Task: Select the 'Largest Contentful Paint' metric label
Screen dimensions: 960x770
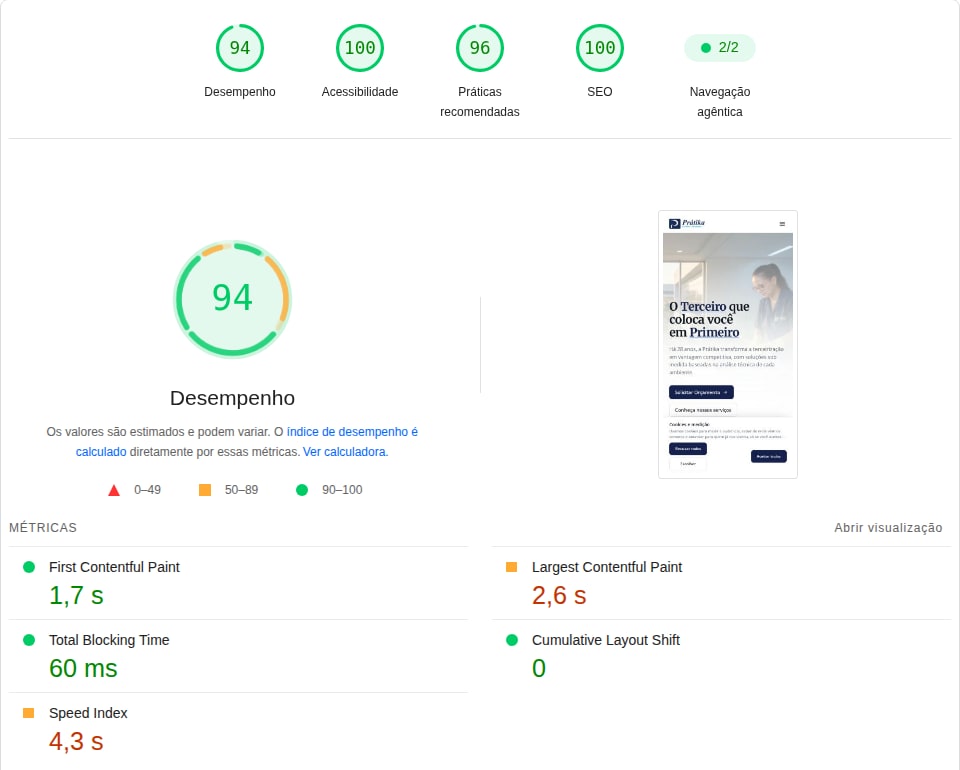Action: [607, 567]
